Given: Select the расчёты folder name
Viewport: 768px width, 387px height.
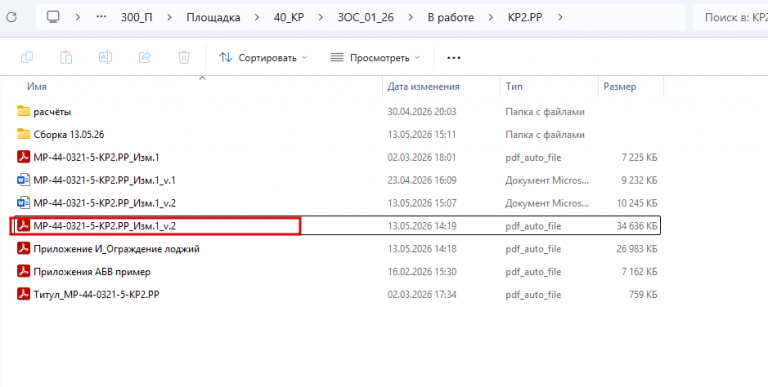Looking at the screenshot, I should click(x=52, y=112).
